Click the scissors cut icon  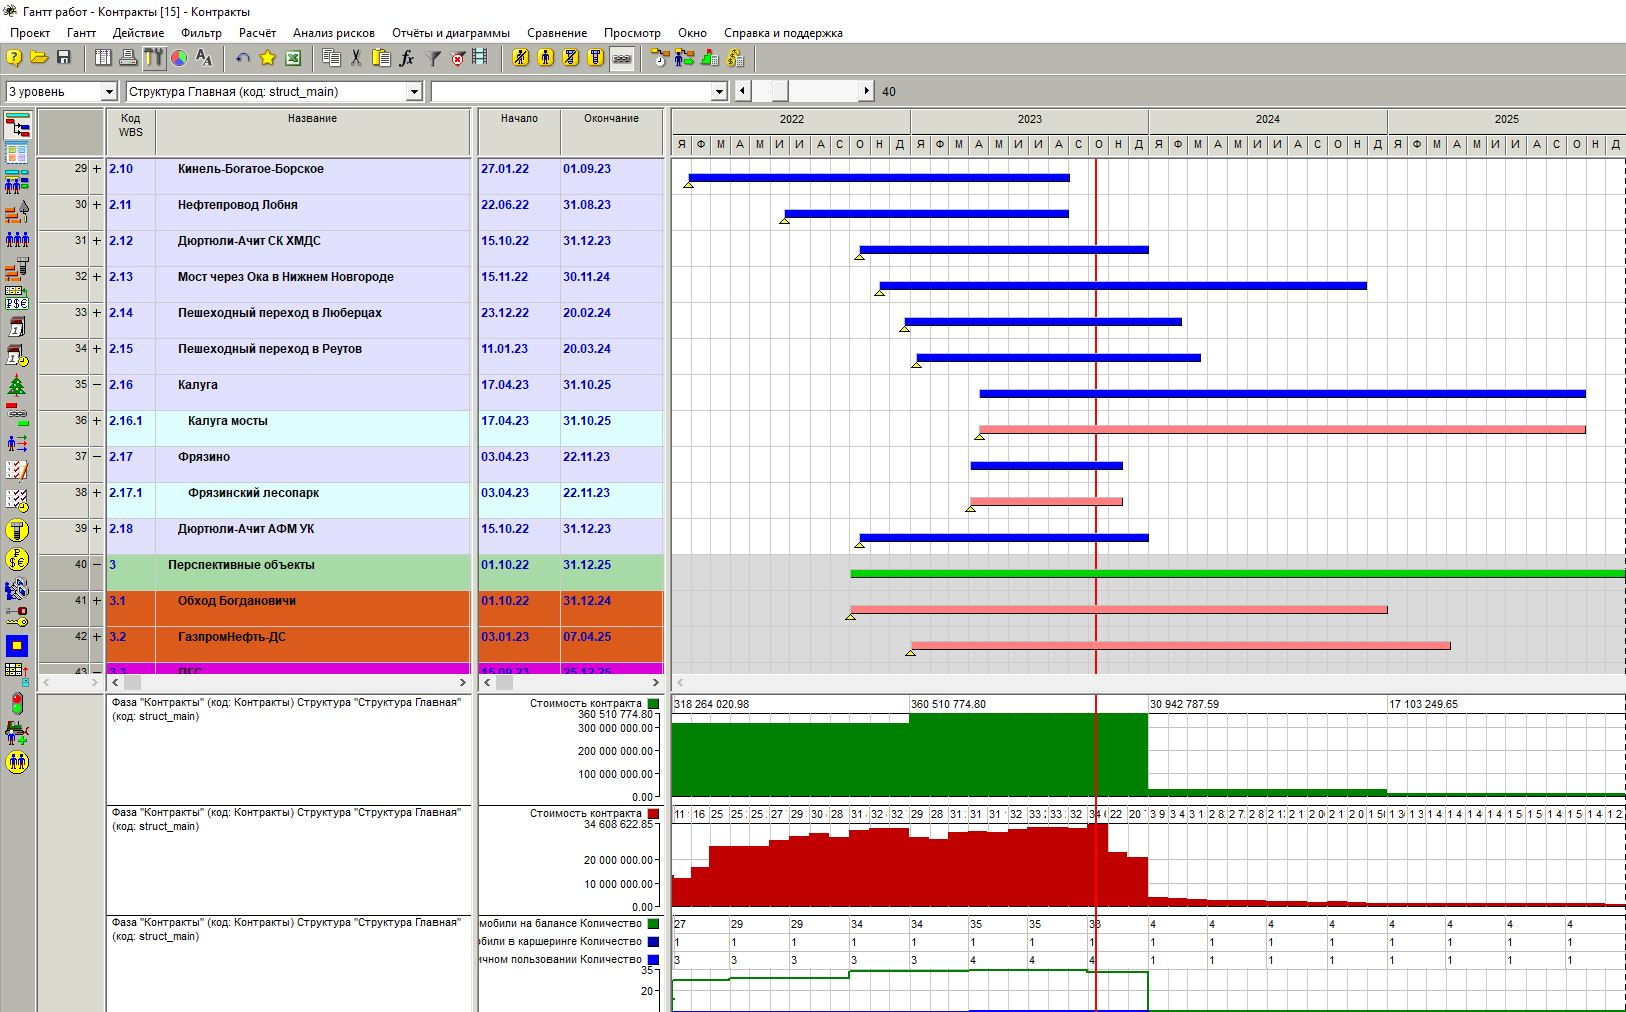click(x=356, y=59)
